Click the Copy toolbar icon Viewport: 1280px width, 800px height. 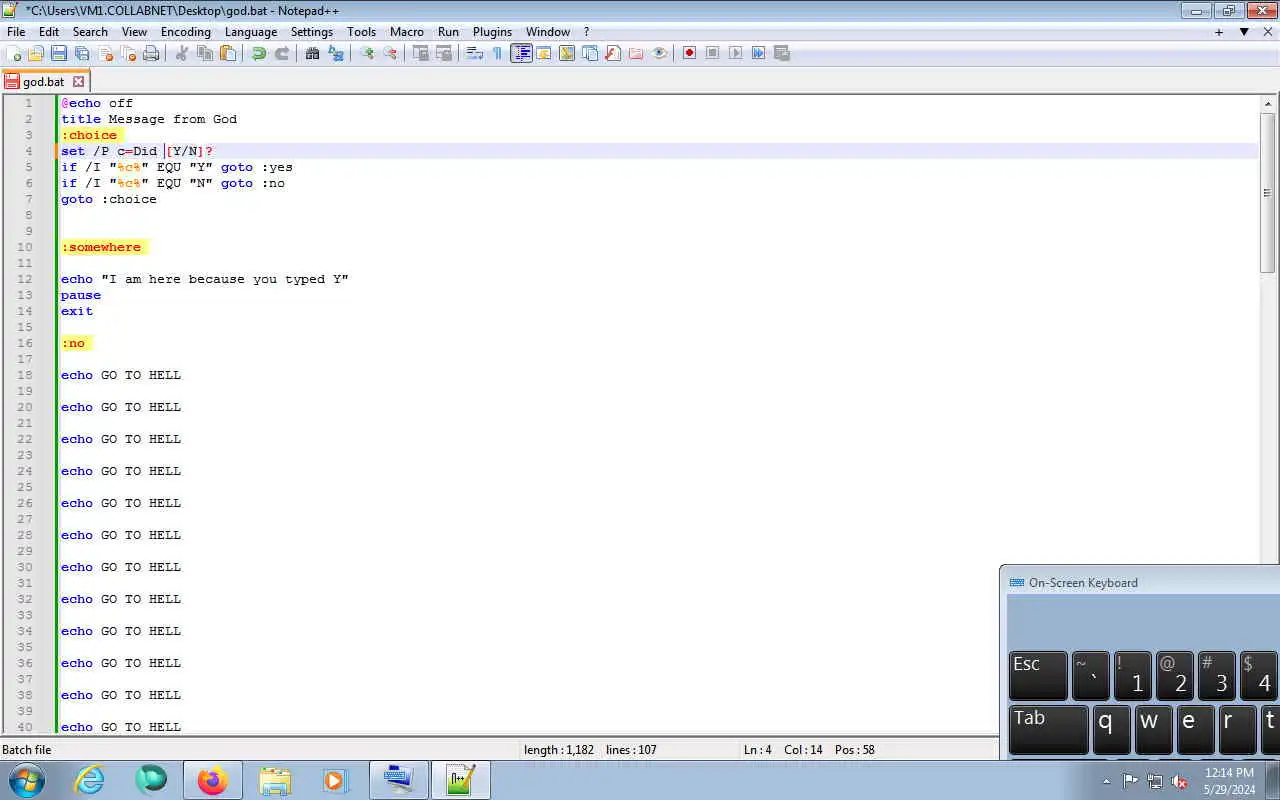(x=205, y=53)
